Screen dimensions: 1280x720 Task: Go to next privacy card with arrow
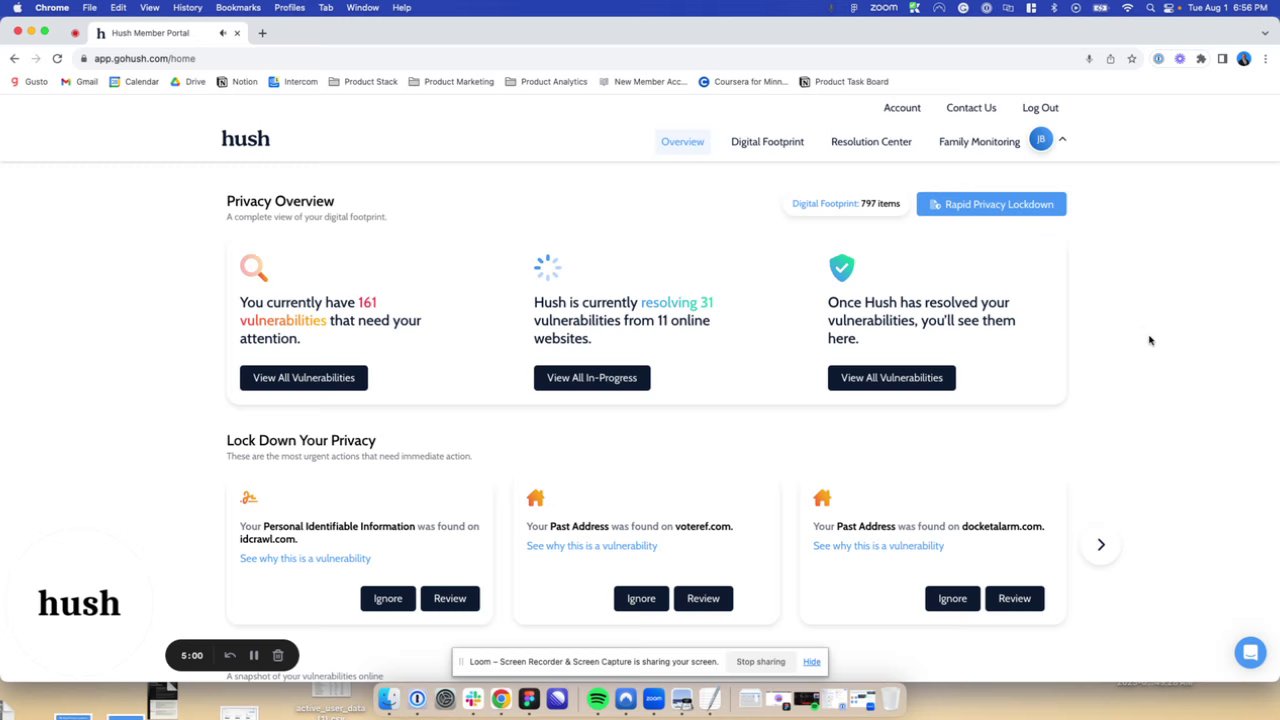tap(1101, 545)
